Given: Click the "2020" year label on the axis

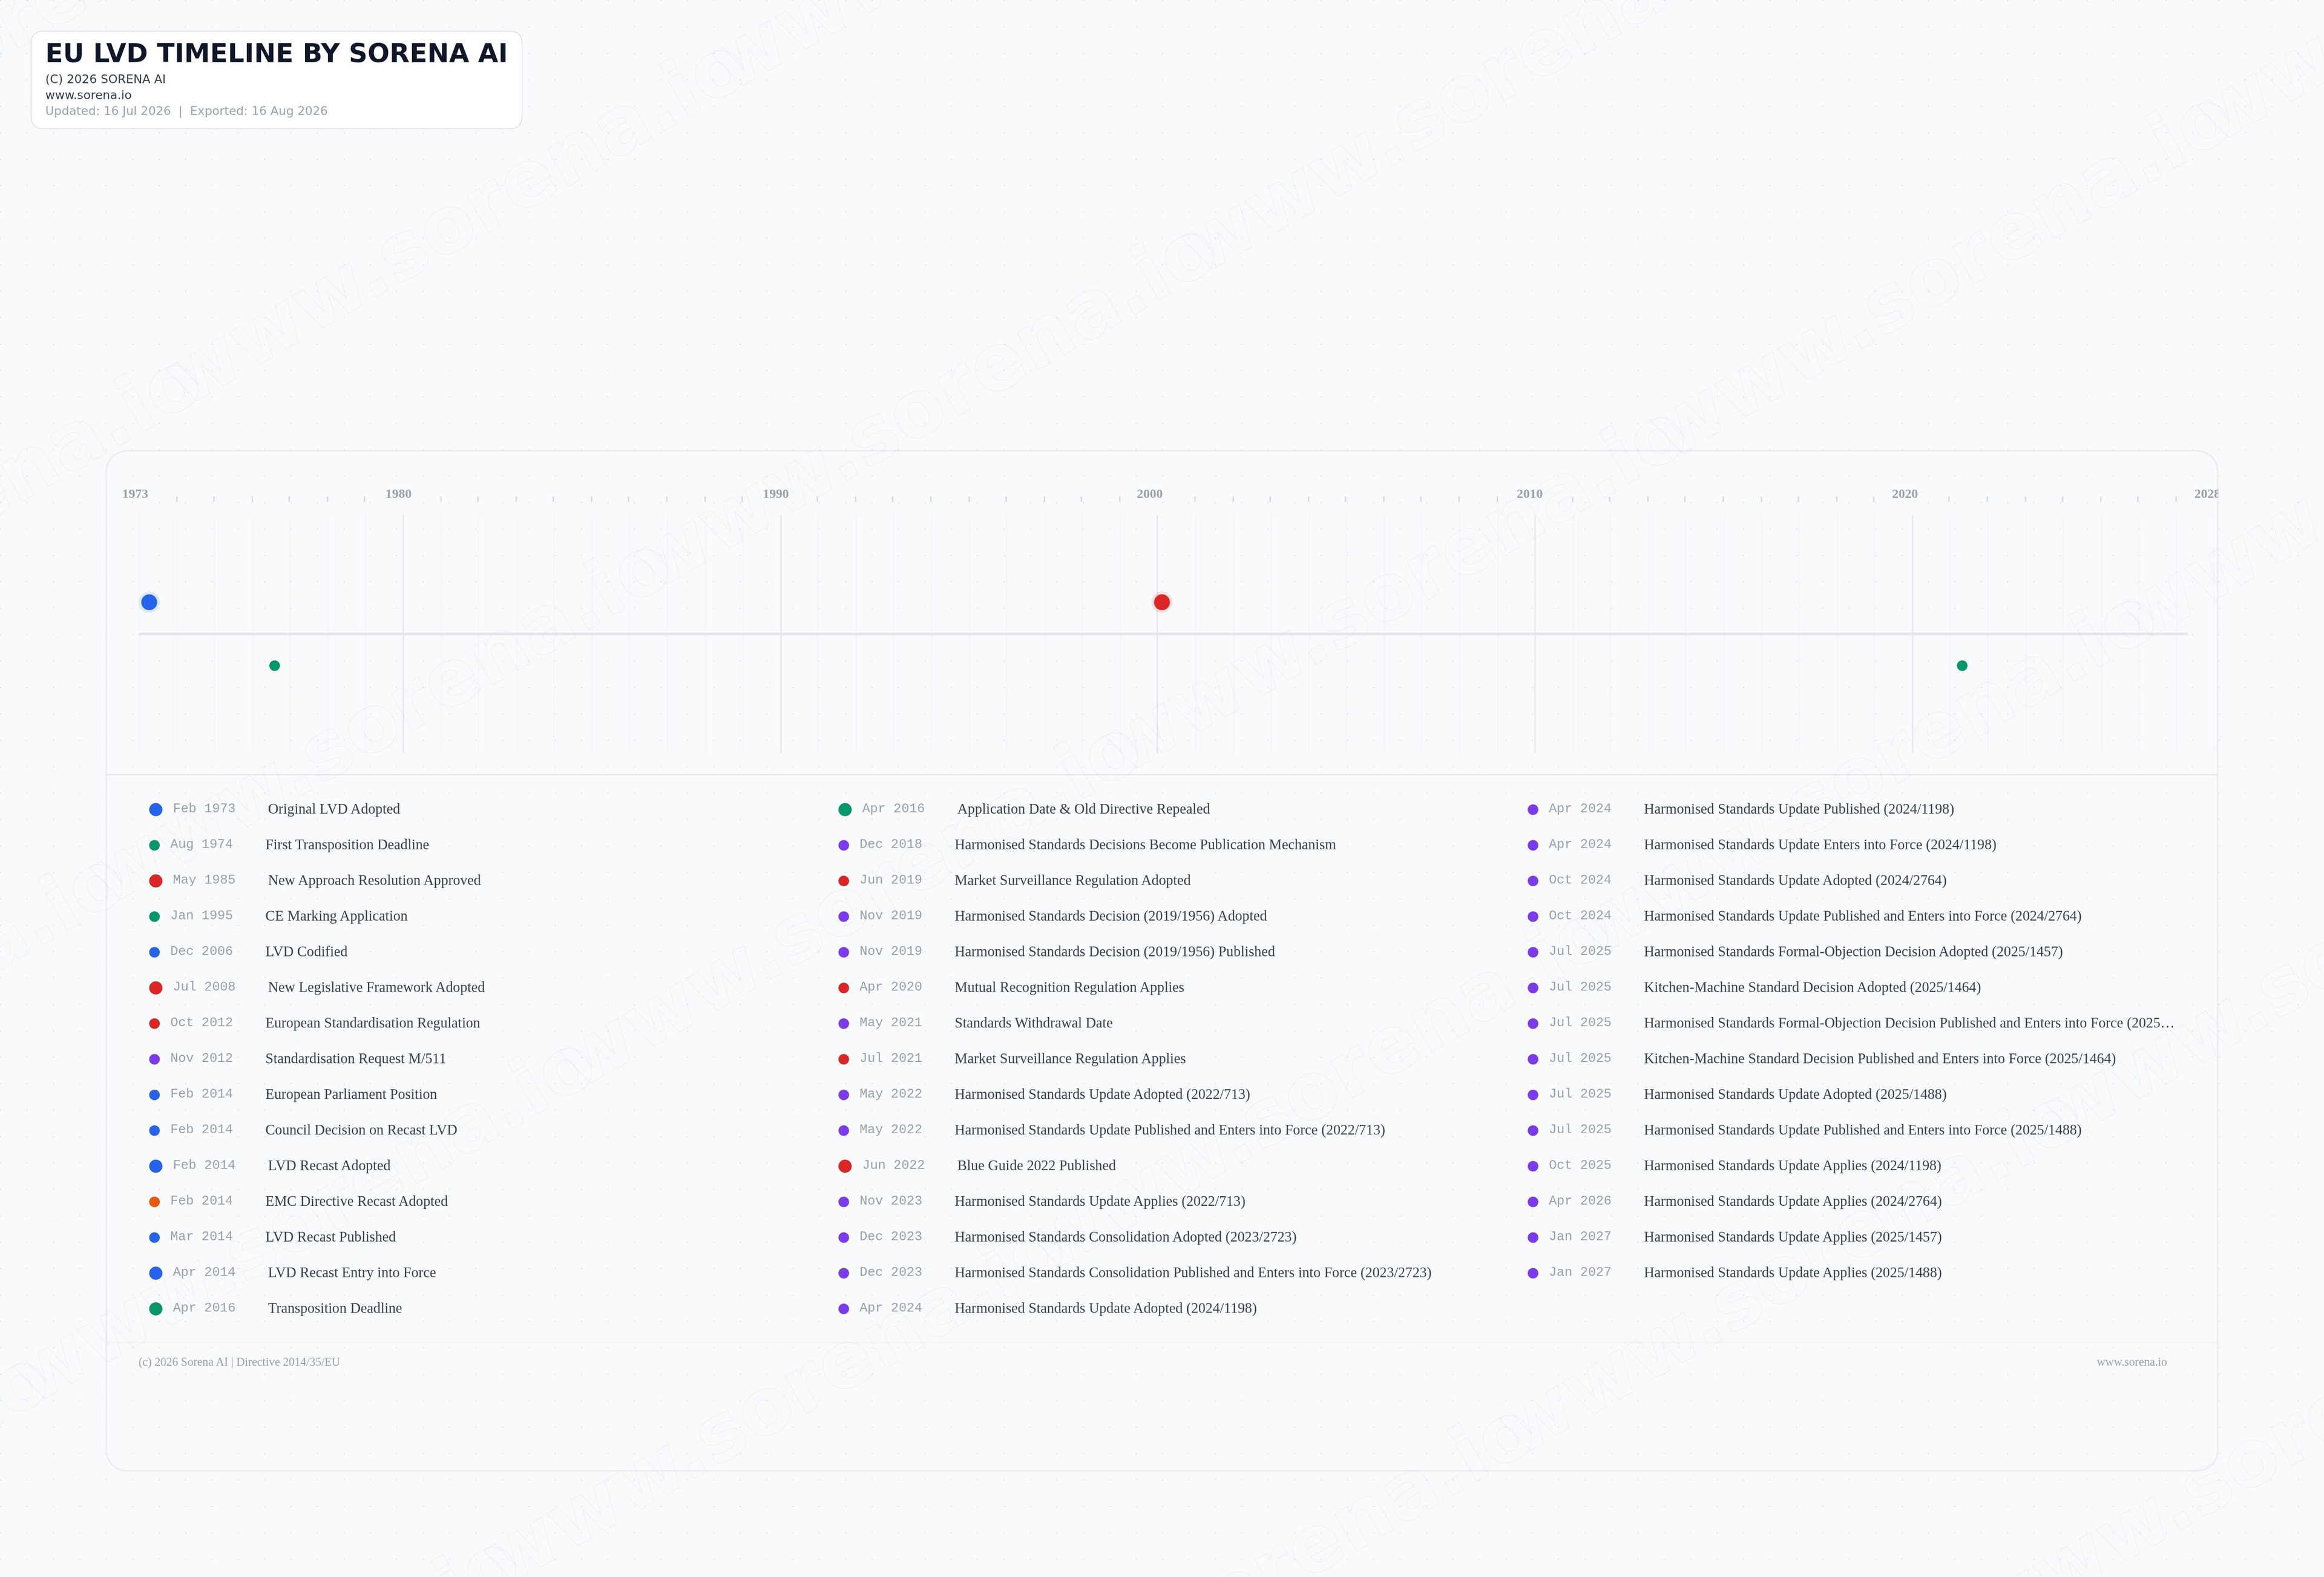Looking at the screenshot, I should [x=1905, y=494].
